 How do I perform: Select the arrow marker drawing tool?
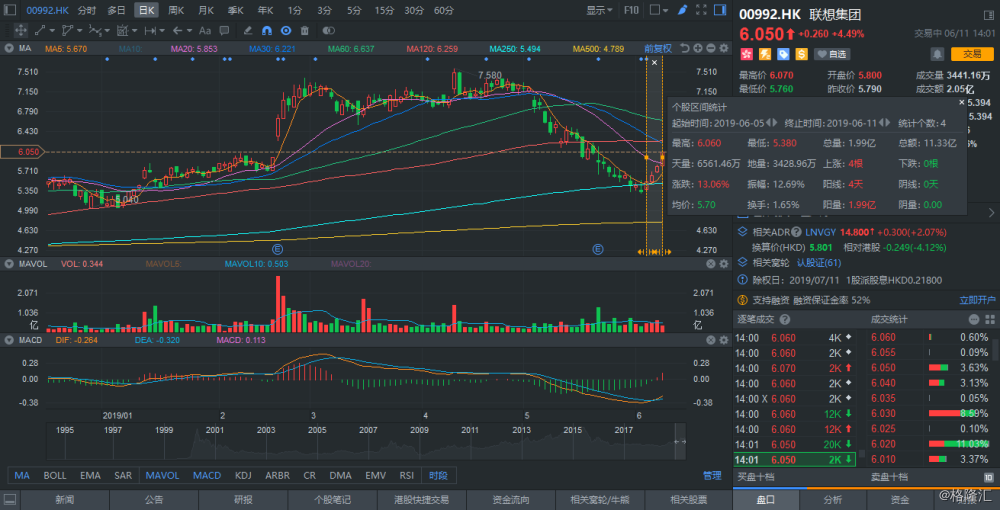(178, 30)
